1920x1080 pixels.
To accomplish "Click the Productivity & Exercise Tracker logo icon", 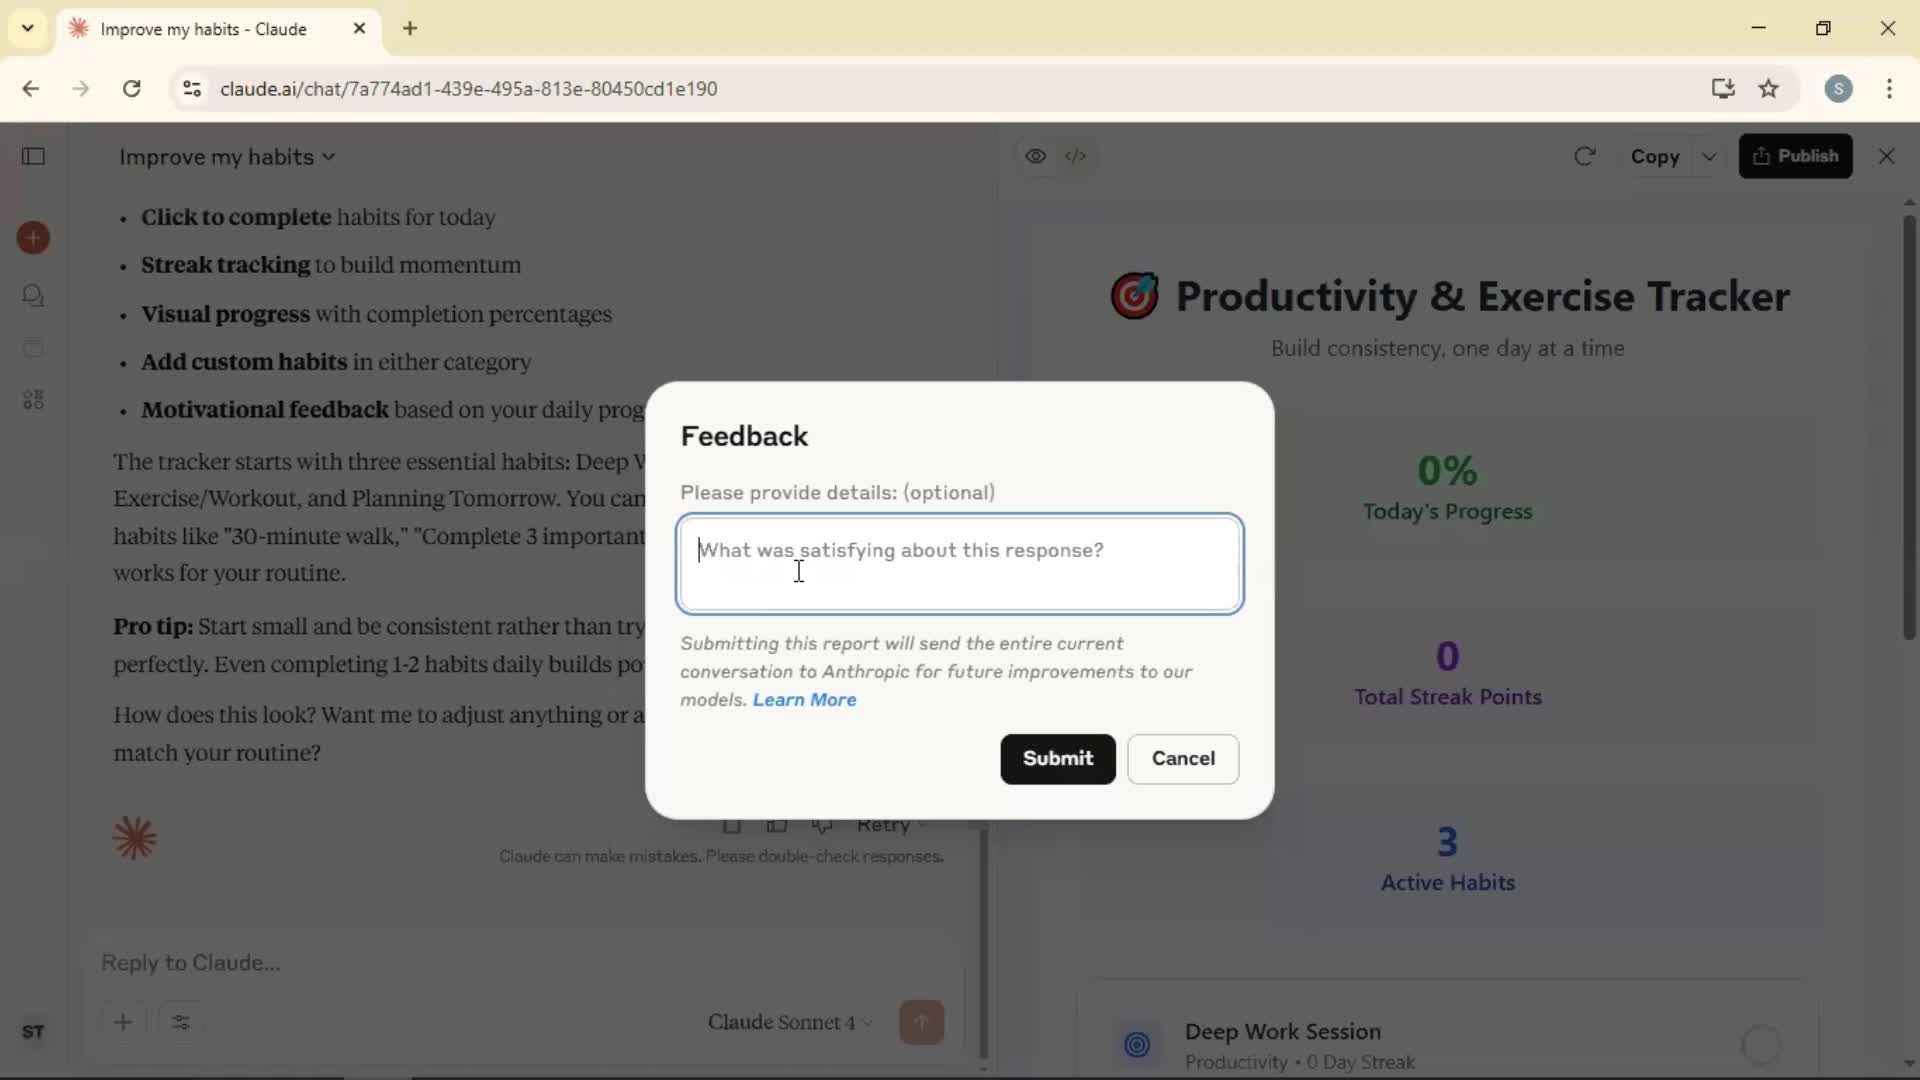I will tap(1135, 296).
